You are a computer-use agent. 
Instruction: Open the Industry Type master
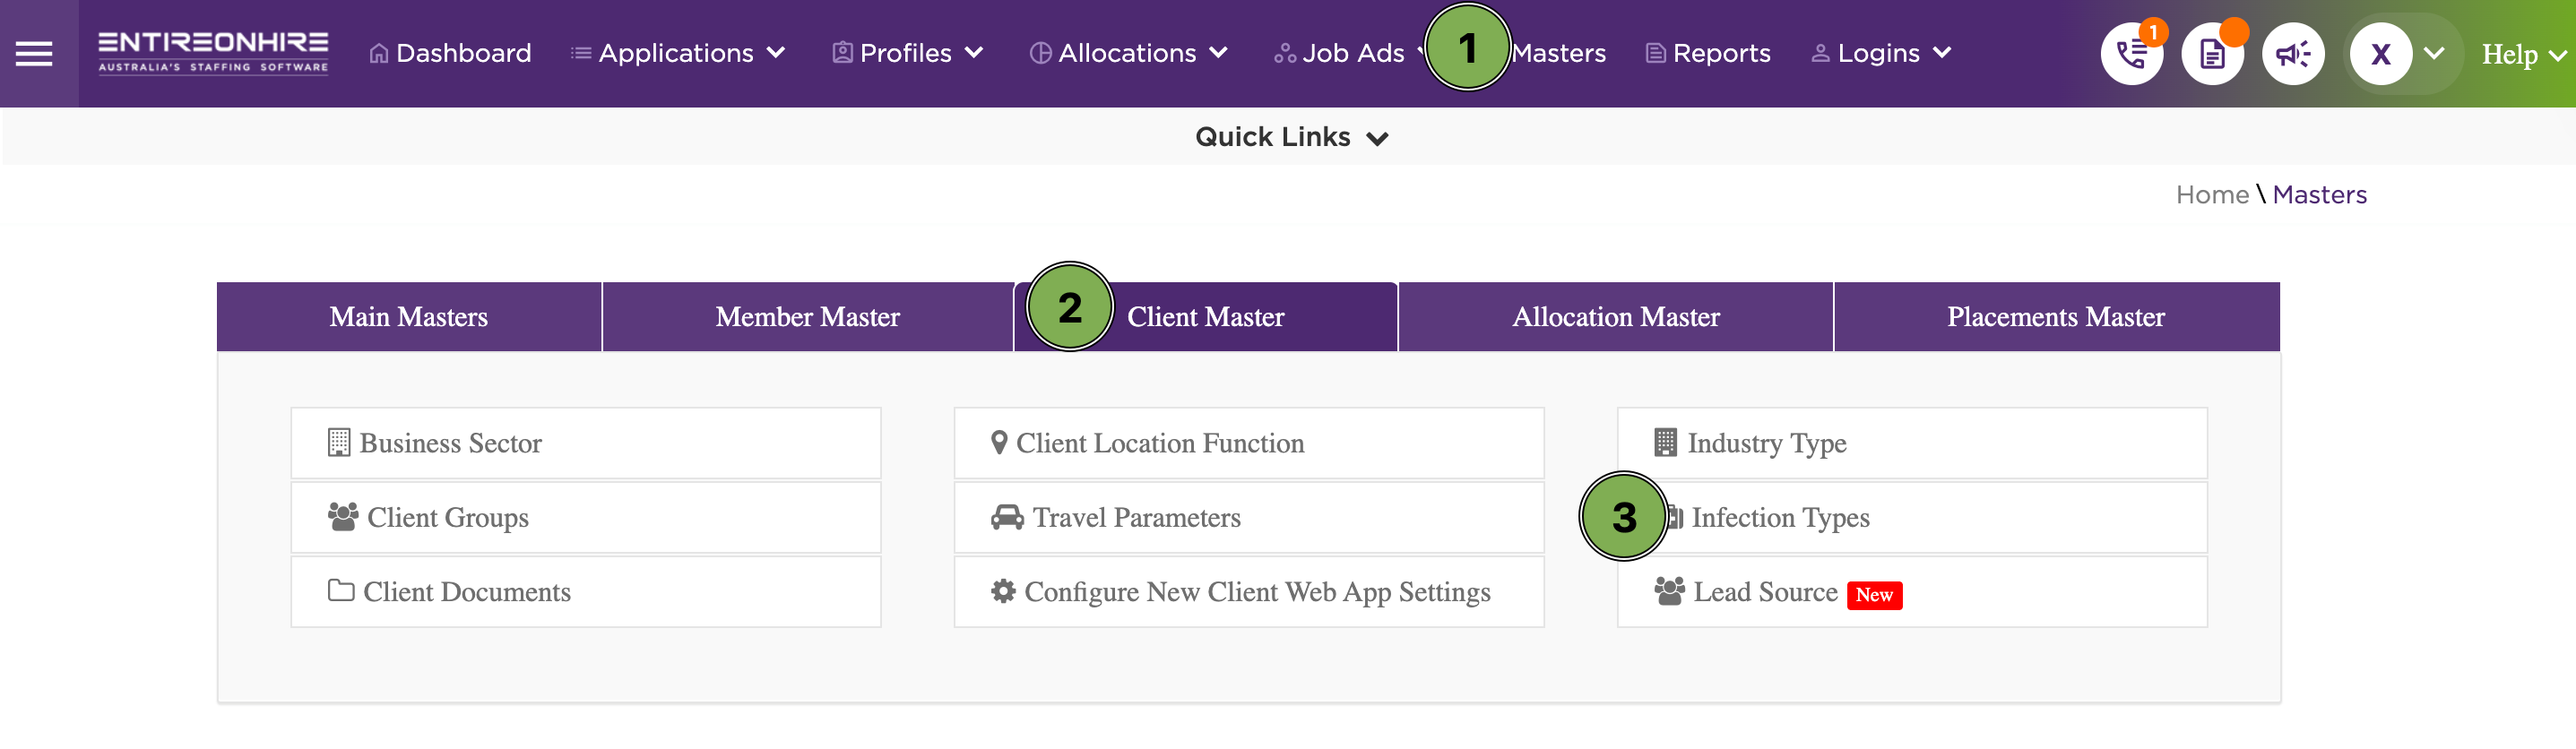tap(1912, 443)
